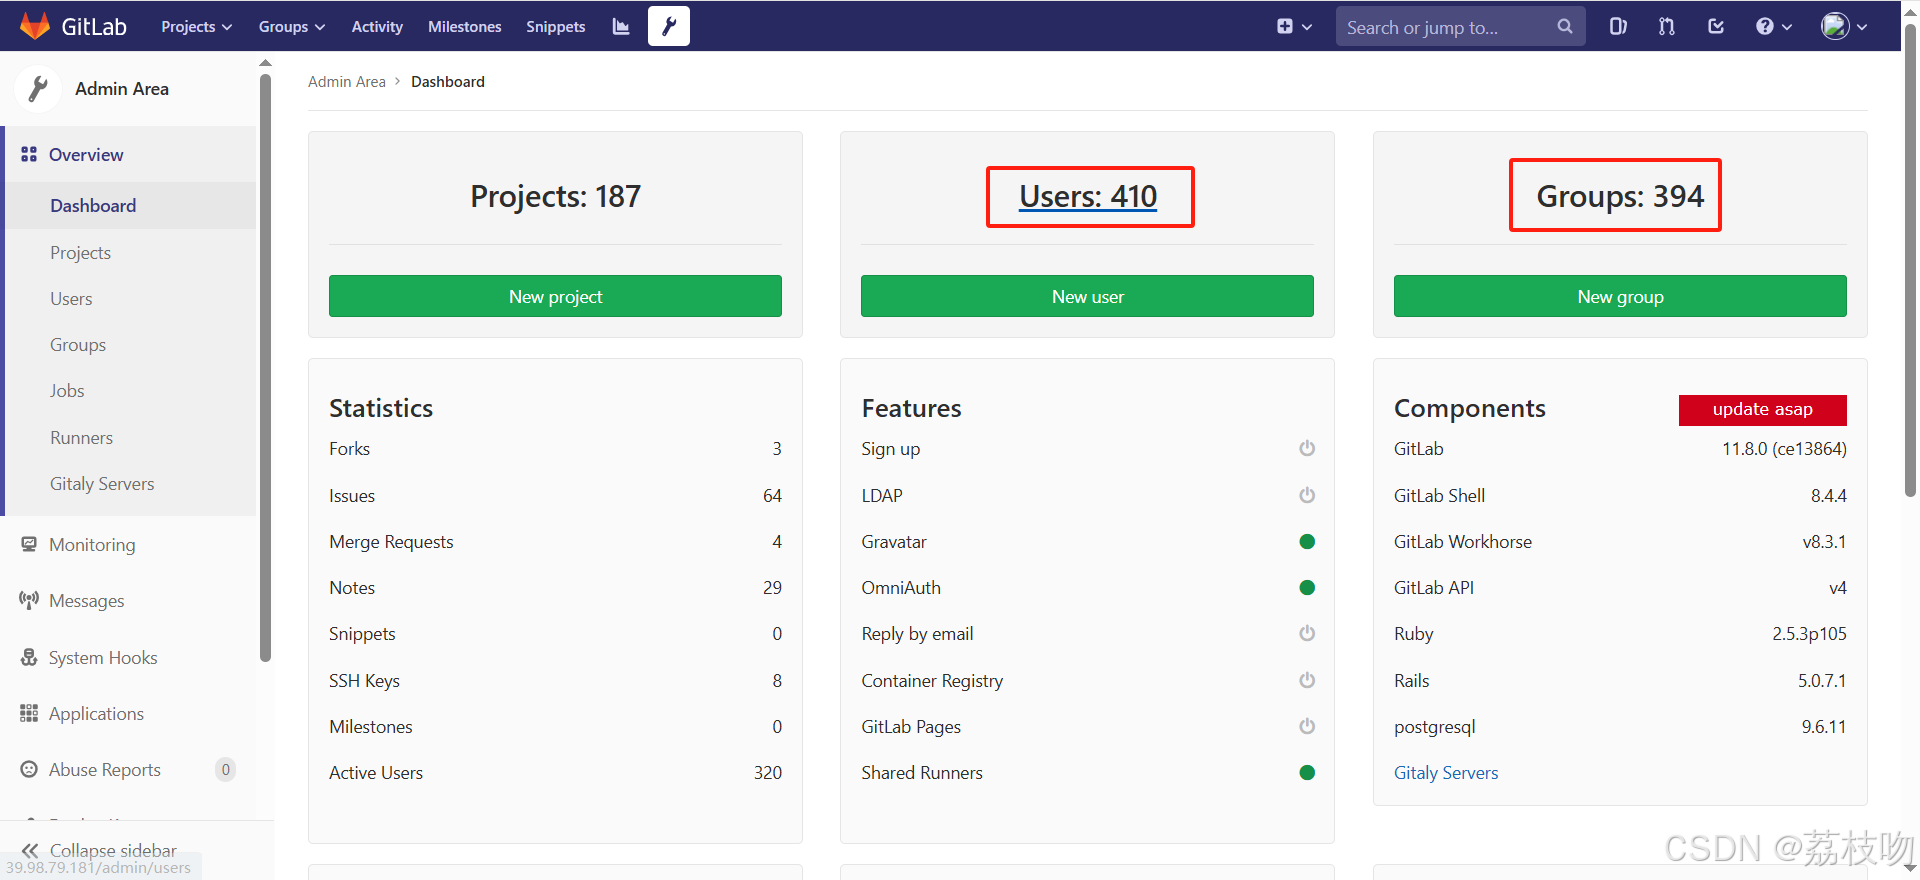Open the instance statistics chart icon
1920x880 pixels.
point(621,27)
